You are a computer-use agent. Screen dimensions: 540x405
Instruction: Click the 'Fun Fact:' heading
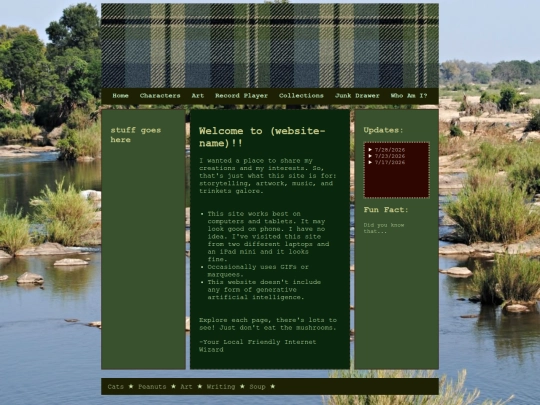pos(386,210)
